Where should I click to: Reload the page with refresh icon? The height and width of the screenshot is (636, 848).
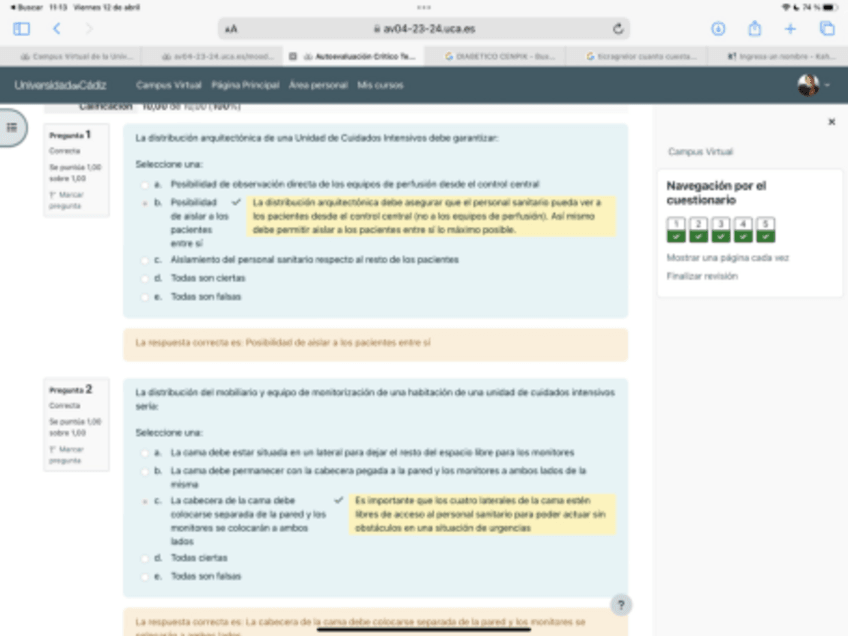(618, 29)
